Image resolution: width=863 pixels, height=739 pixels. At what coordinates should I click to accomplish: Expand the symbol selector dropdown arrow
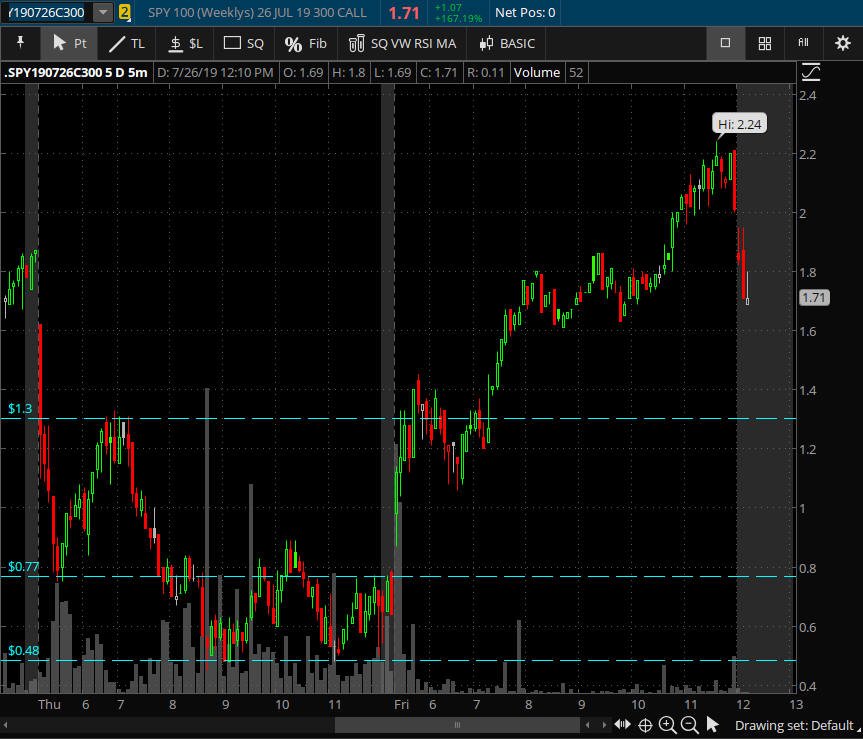coord(103,12)
